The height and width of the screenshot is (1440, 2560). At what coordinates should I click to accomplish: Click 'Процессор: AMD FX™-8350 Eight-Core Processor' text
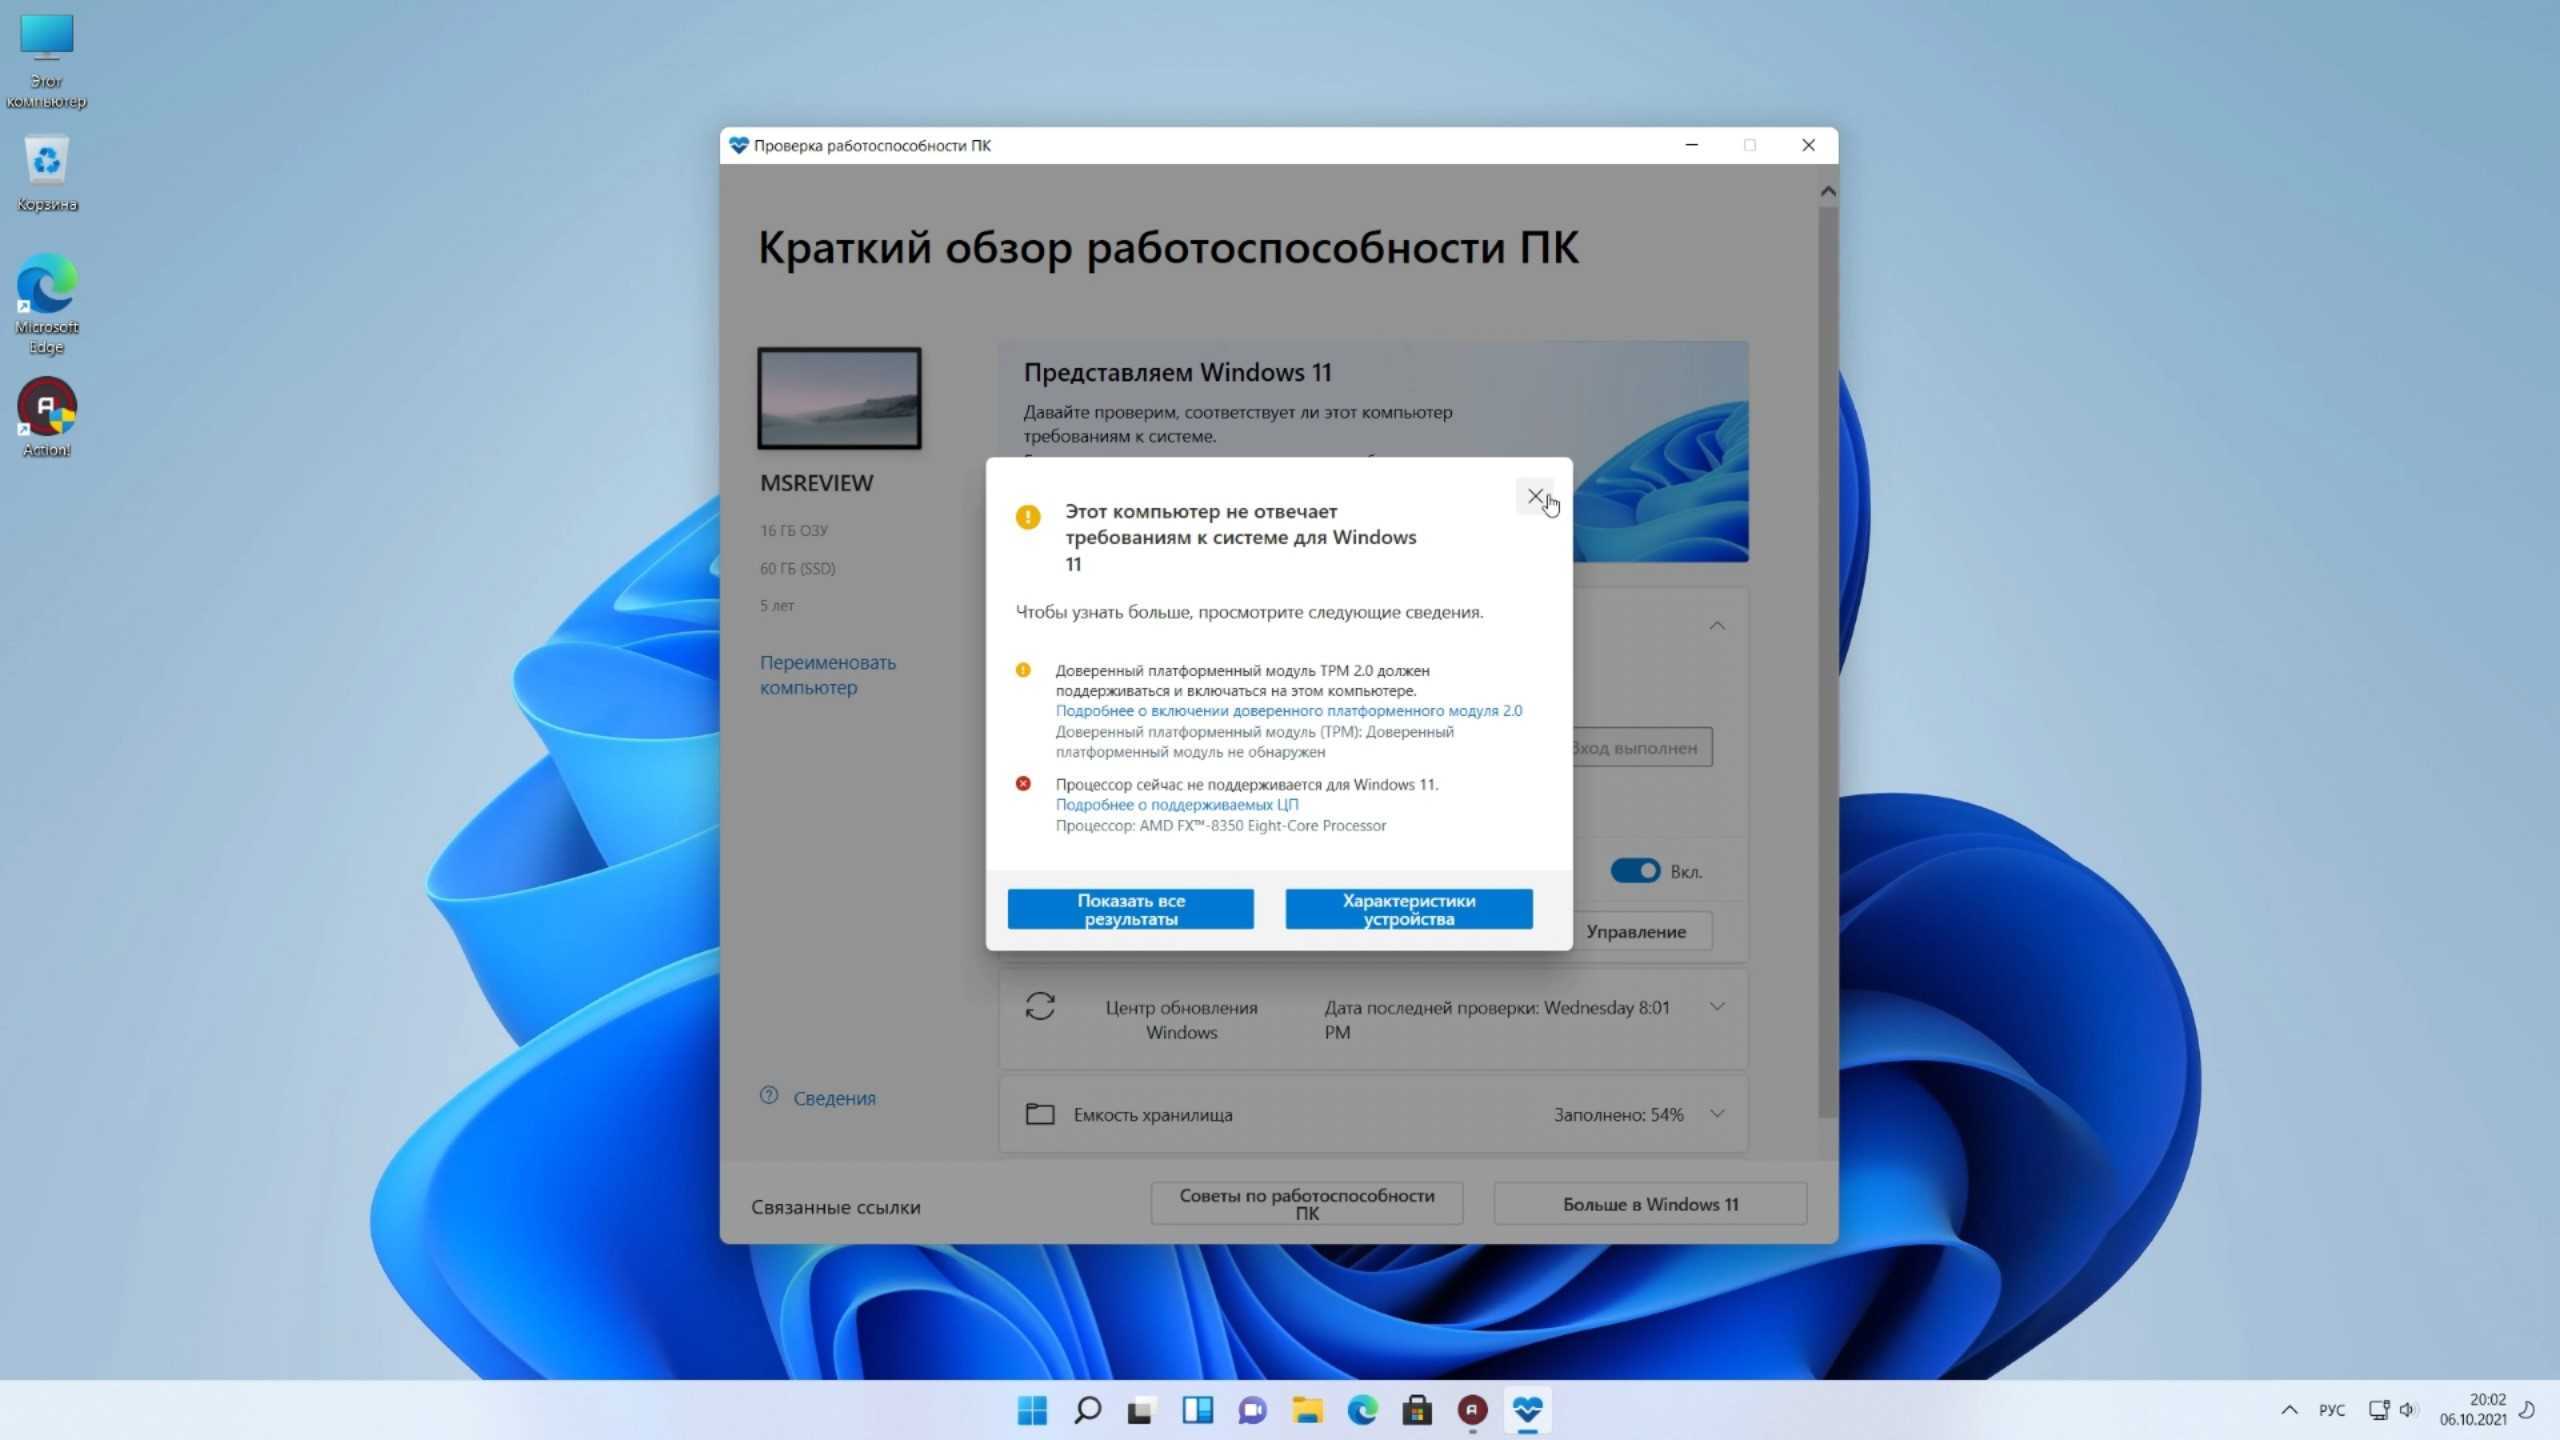click(x=1221, y=826)
